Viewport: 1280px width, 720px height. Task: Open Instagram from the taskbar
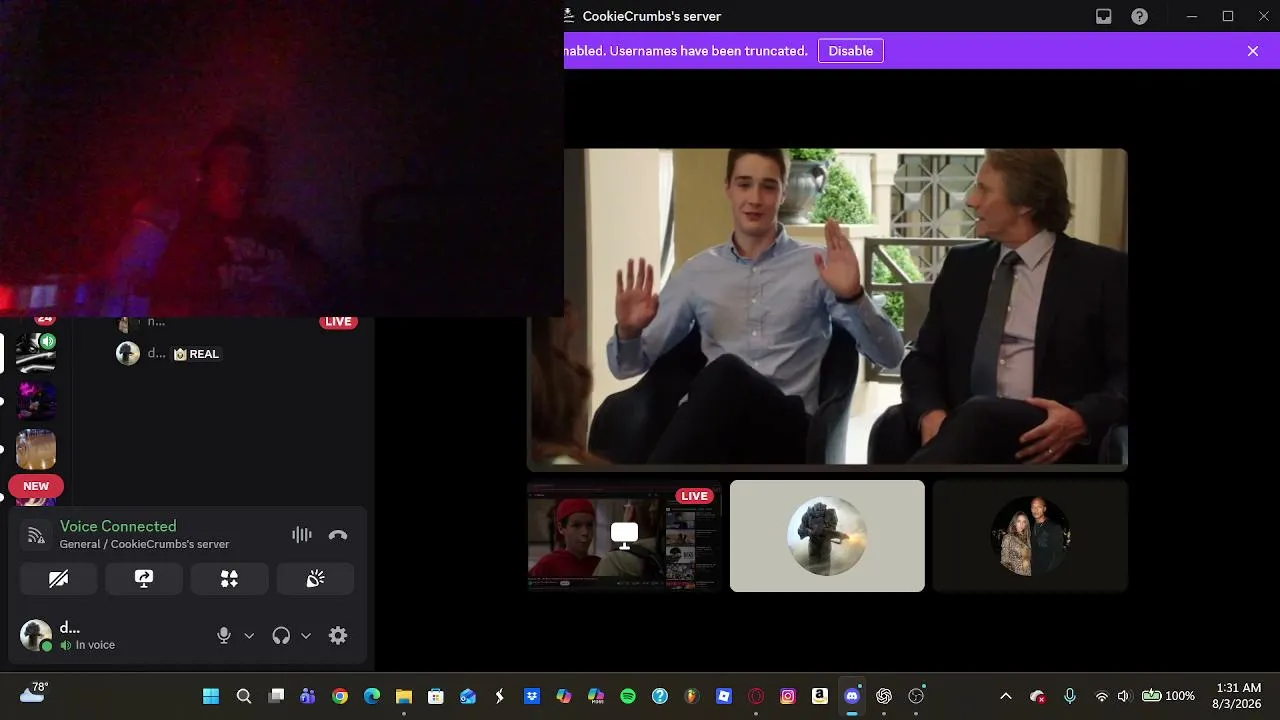(x=788, y=696)
